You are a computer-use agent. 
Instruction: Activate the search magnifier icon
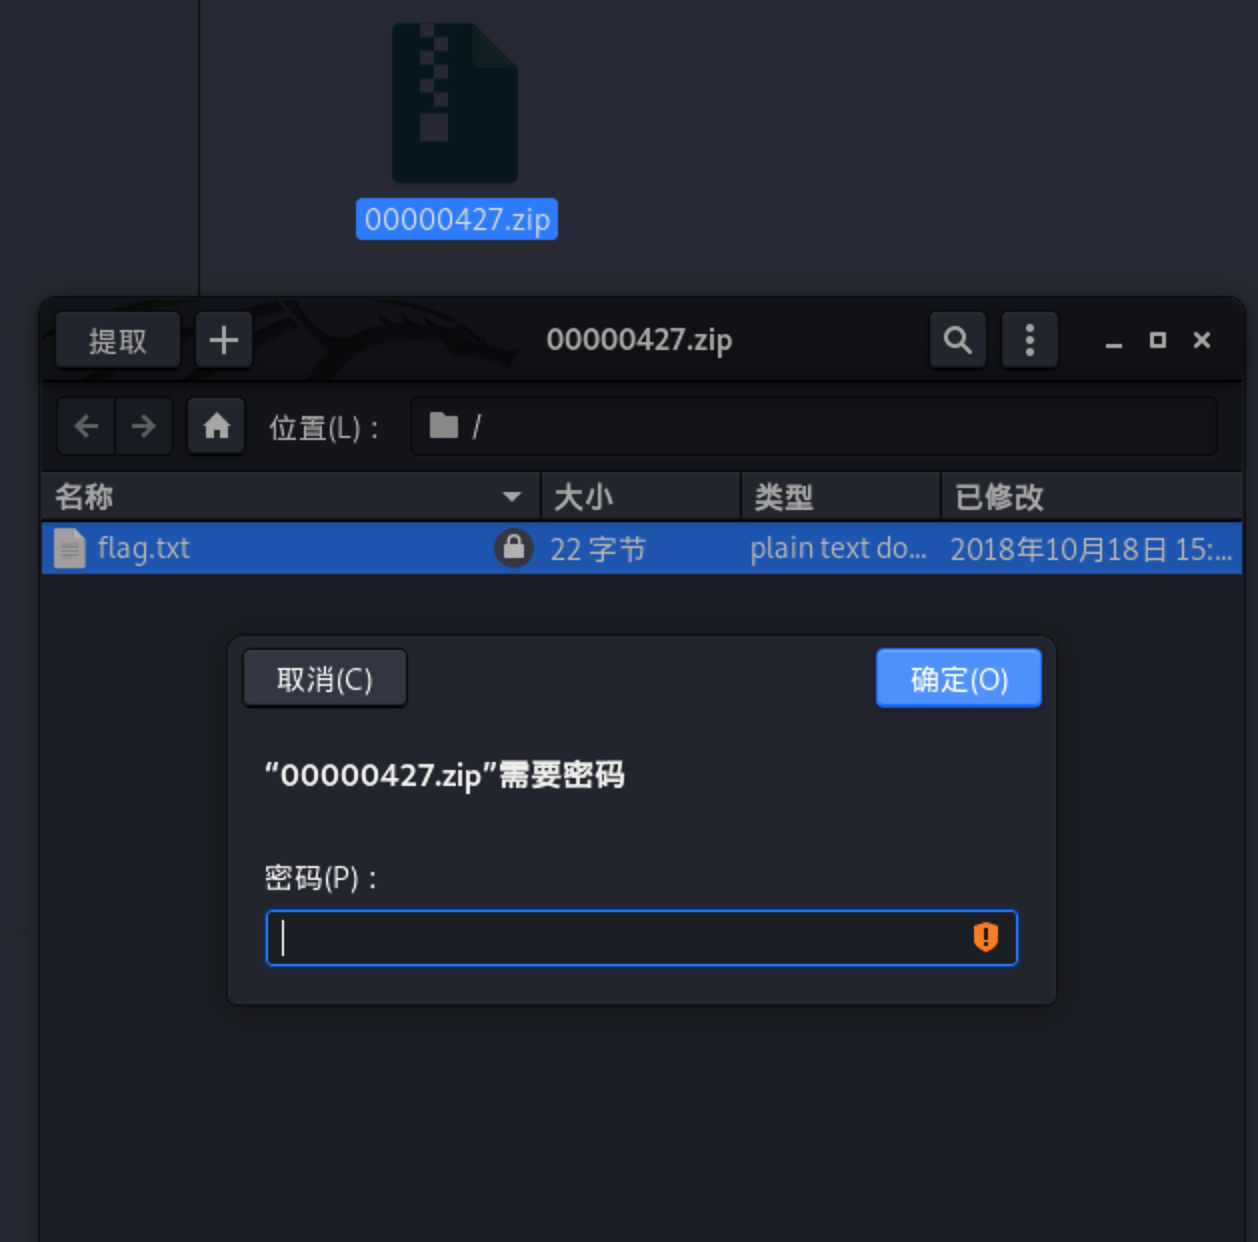pos(957,340)
